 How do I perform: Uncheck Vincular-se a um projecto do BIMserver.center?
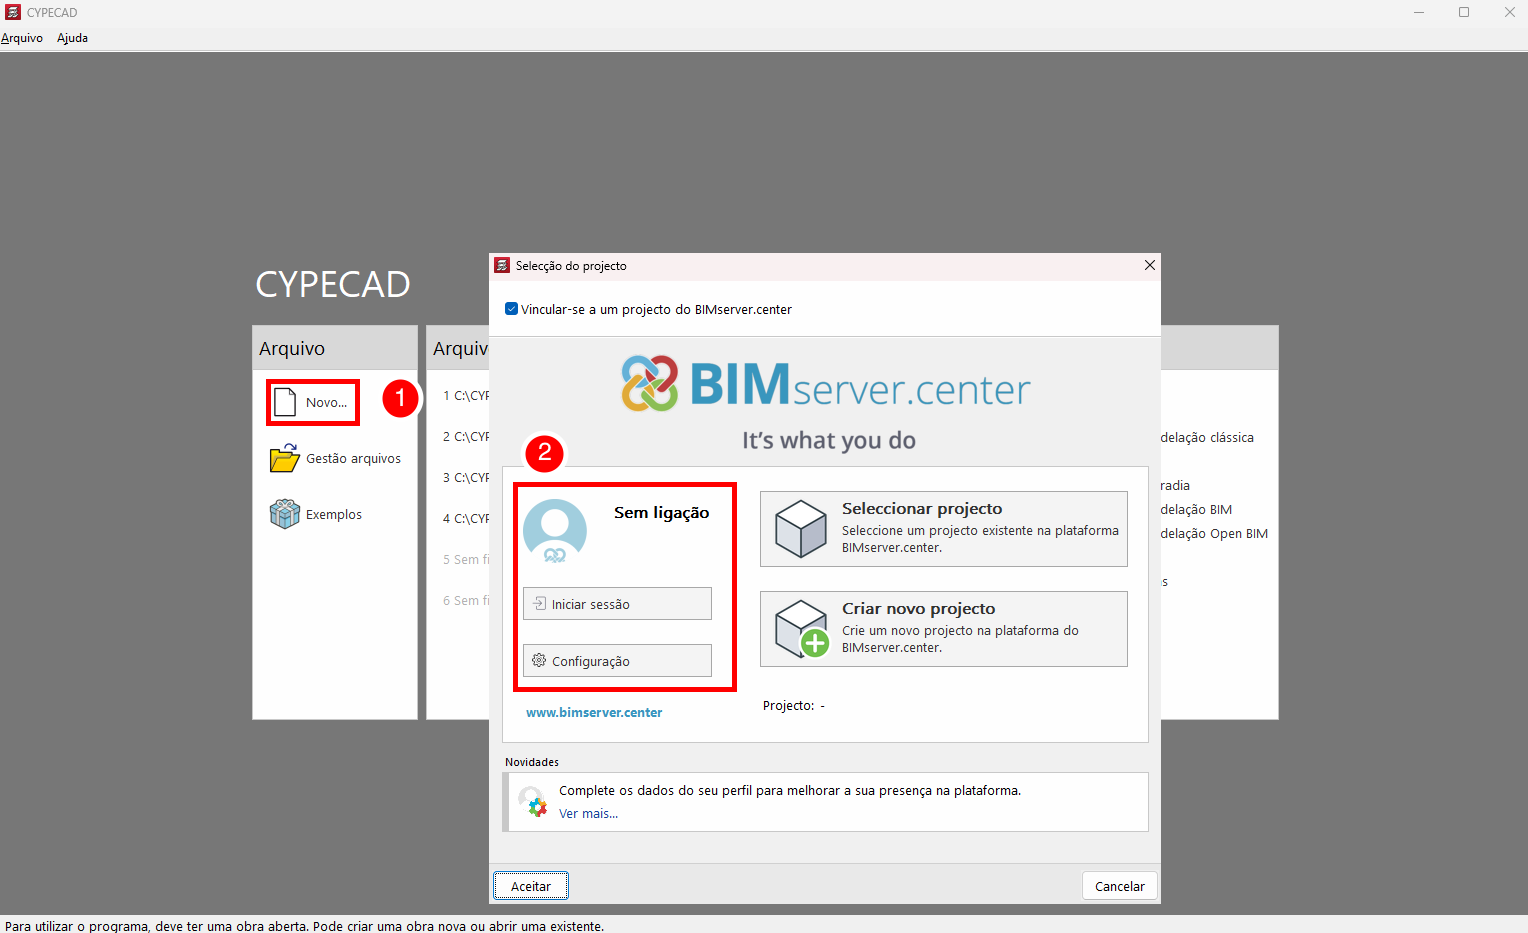coord(512,309)
